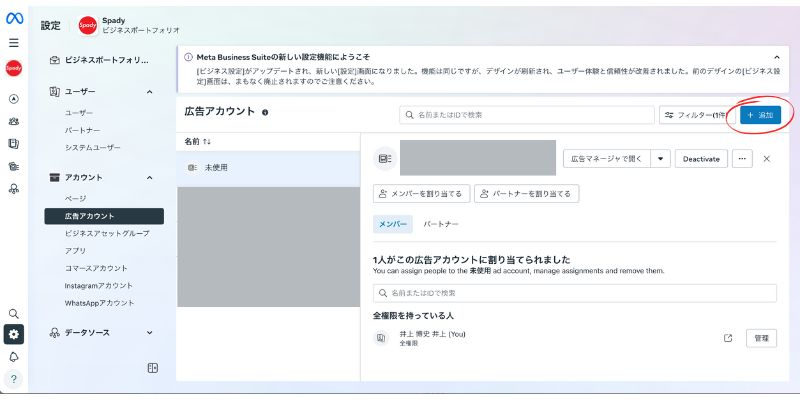Expand the データソース section
Image resolution: width=800 pixels, height=400 pixels.
click(149, 333)
